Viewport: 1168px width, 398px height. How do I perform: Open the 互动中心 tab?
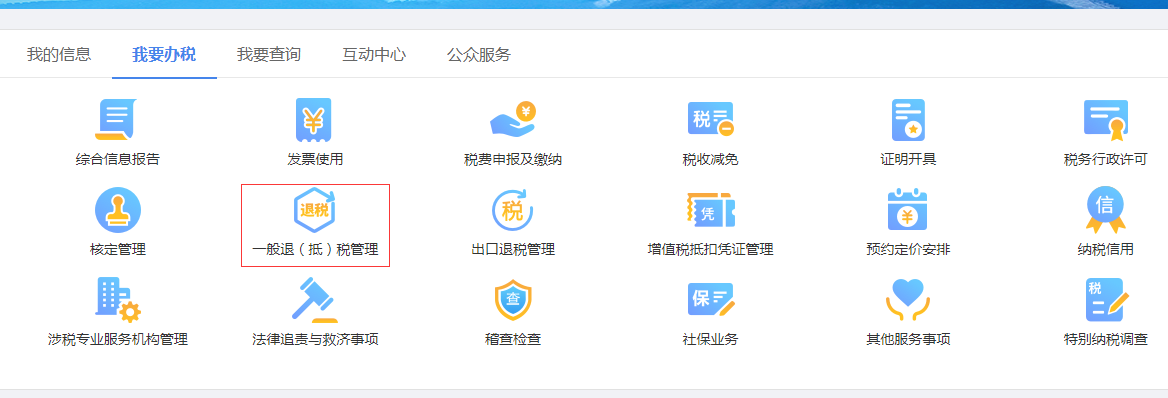click(374, 54)
